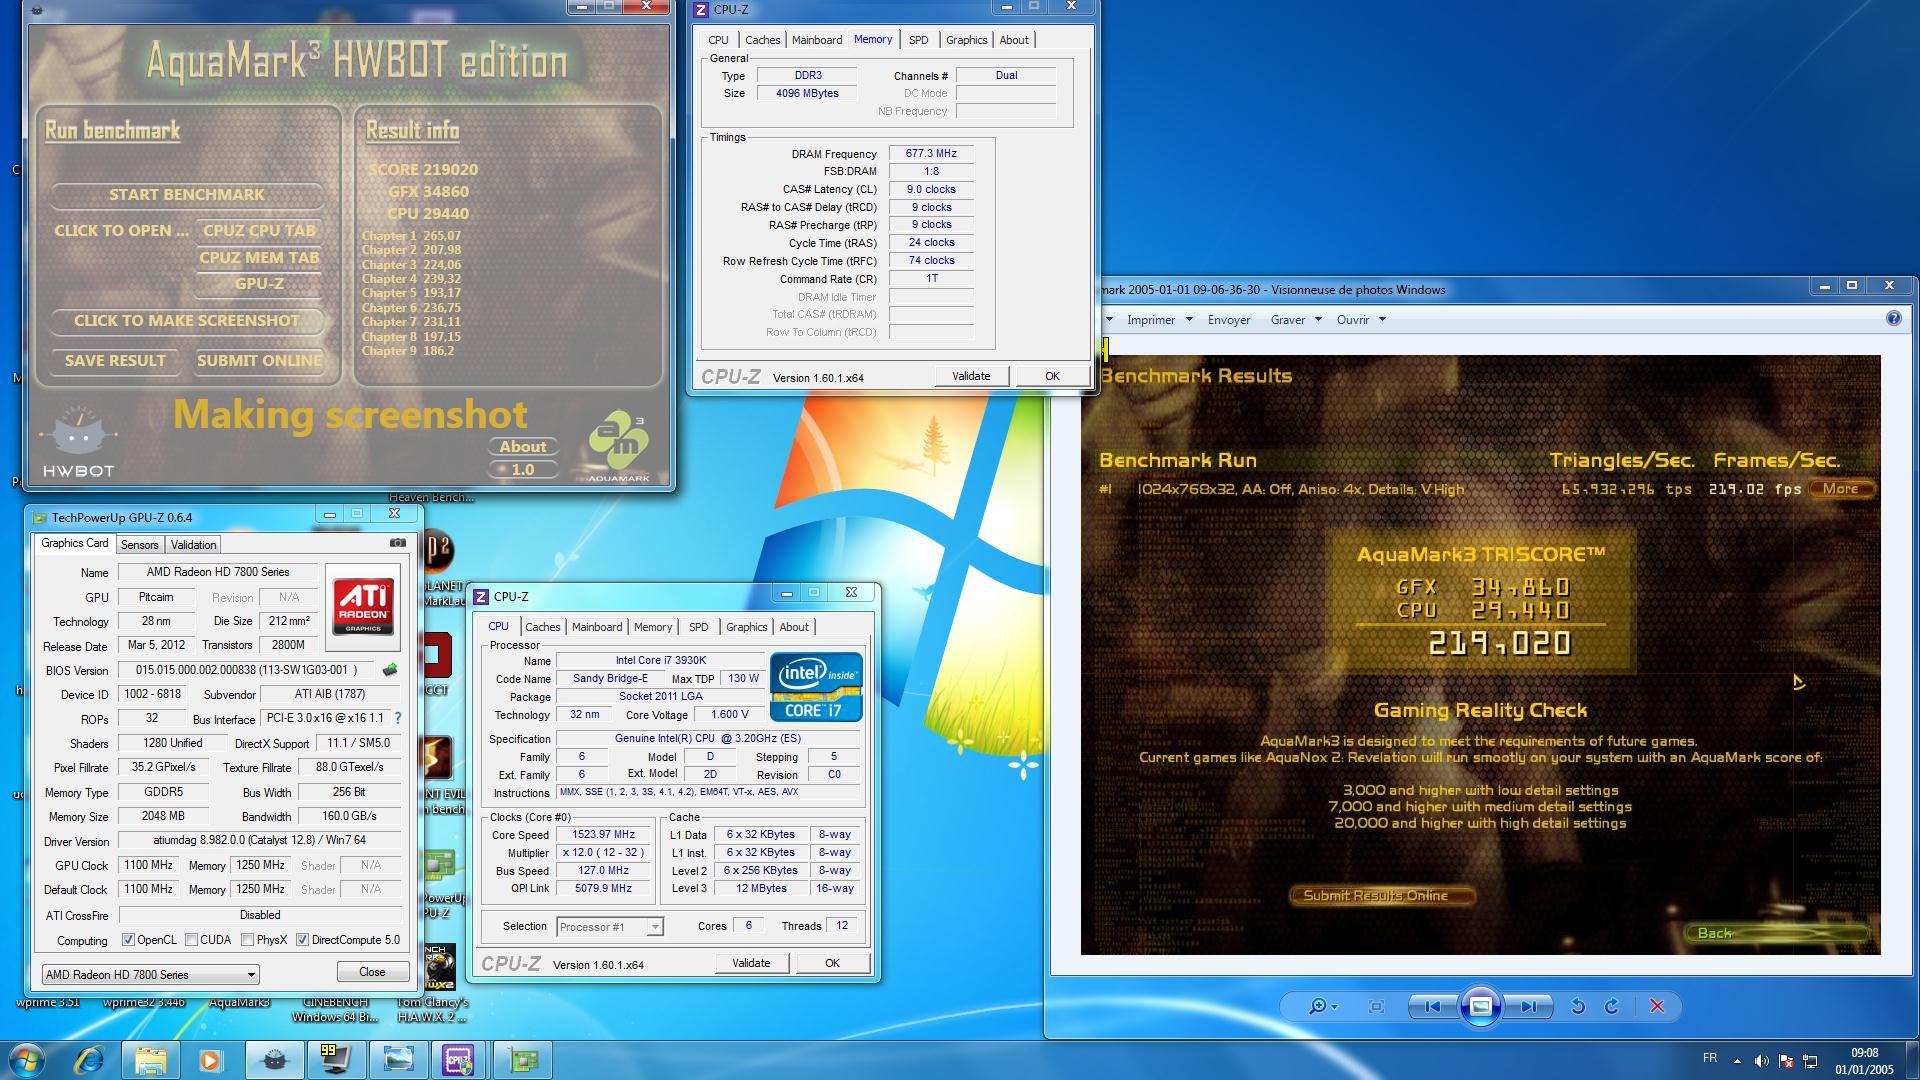
Task: Toggle the CUDA checkbox in GPU-Z
Action: pos(191,940)
